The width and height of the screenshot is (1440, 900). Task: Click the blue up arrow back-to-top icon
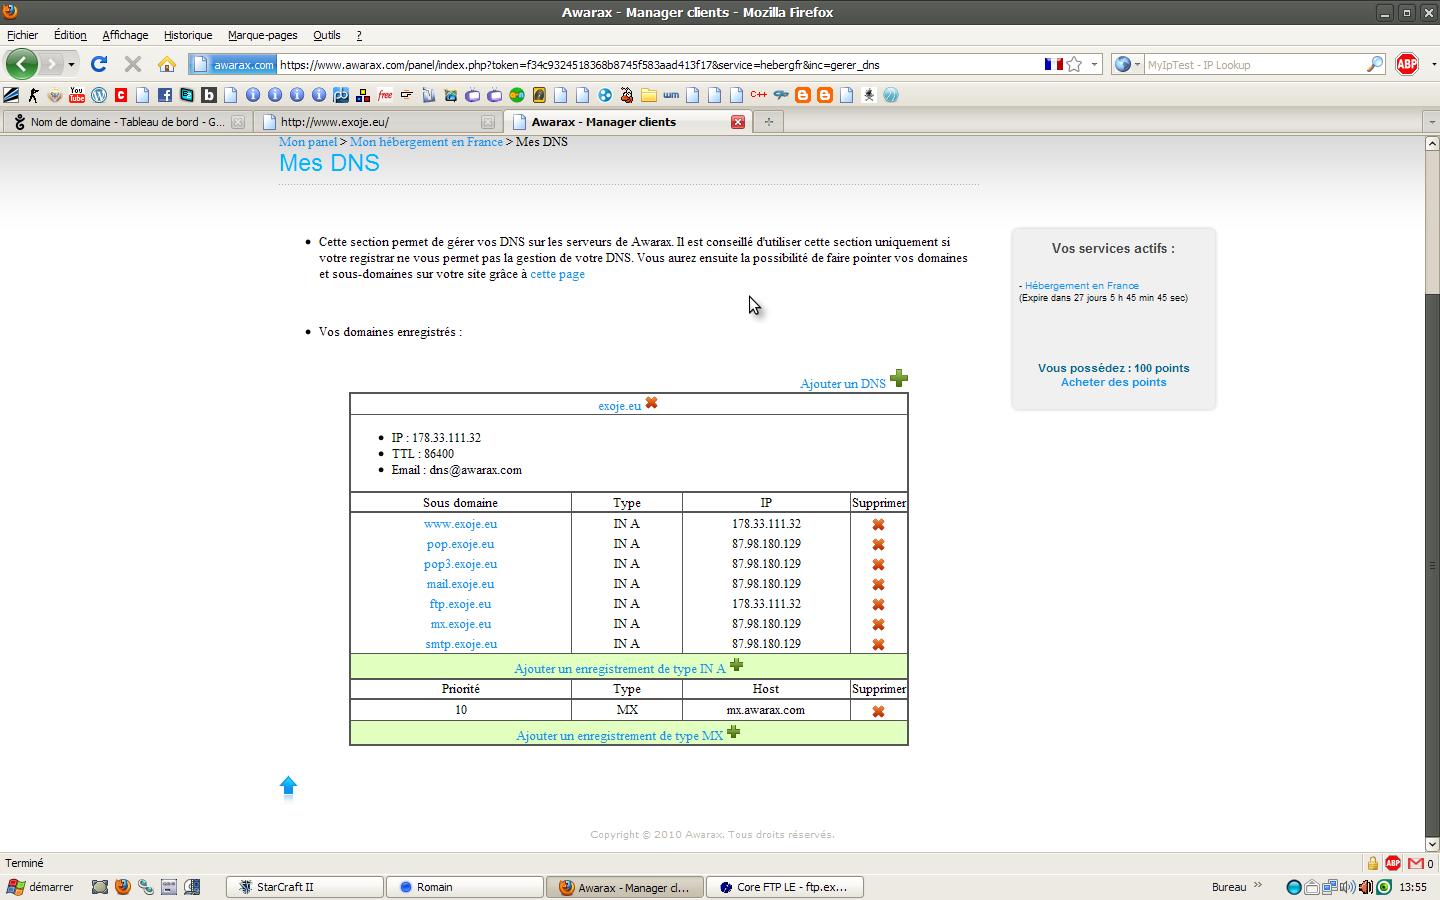(288, 786)
